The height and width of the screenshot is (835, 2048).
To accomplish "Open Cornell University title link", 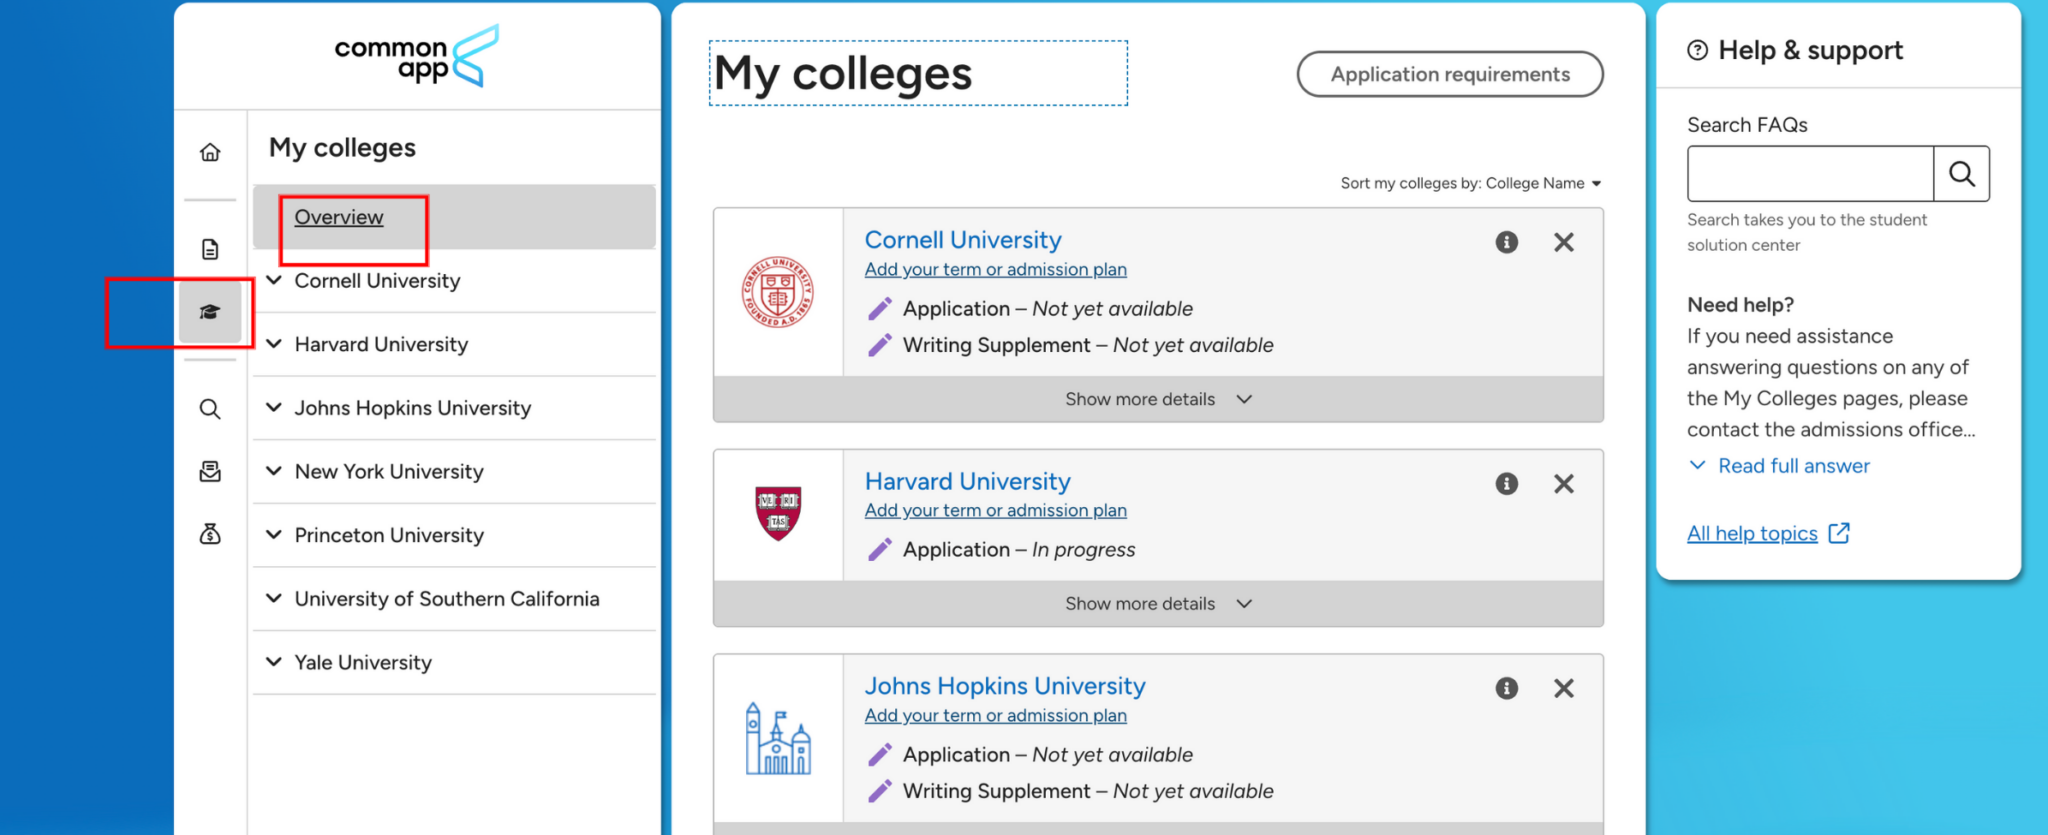I will click(x=963, y=240).
